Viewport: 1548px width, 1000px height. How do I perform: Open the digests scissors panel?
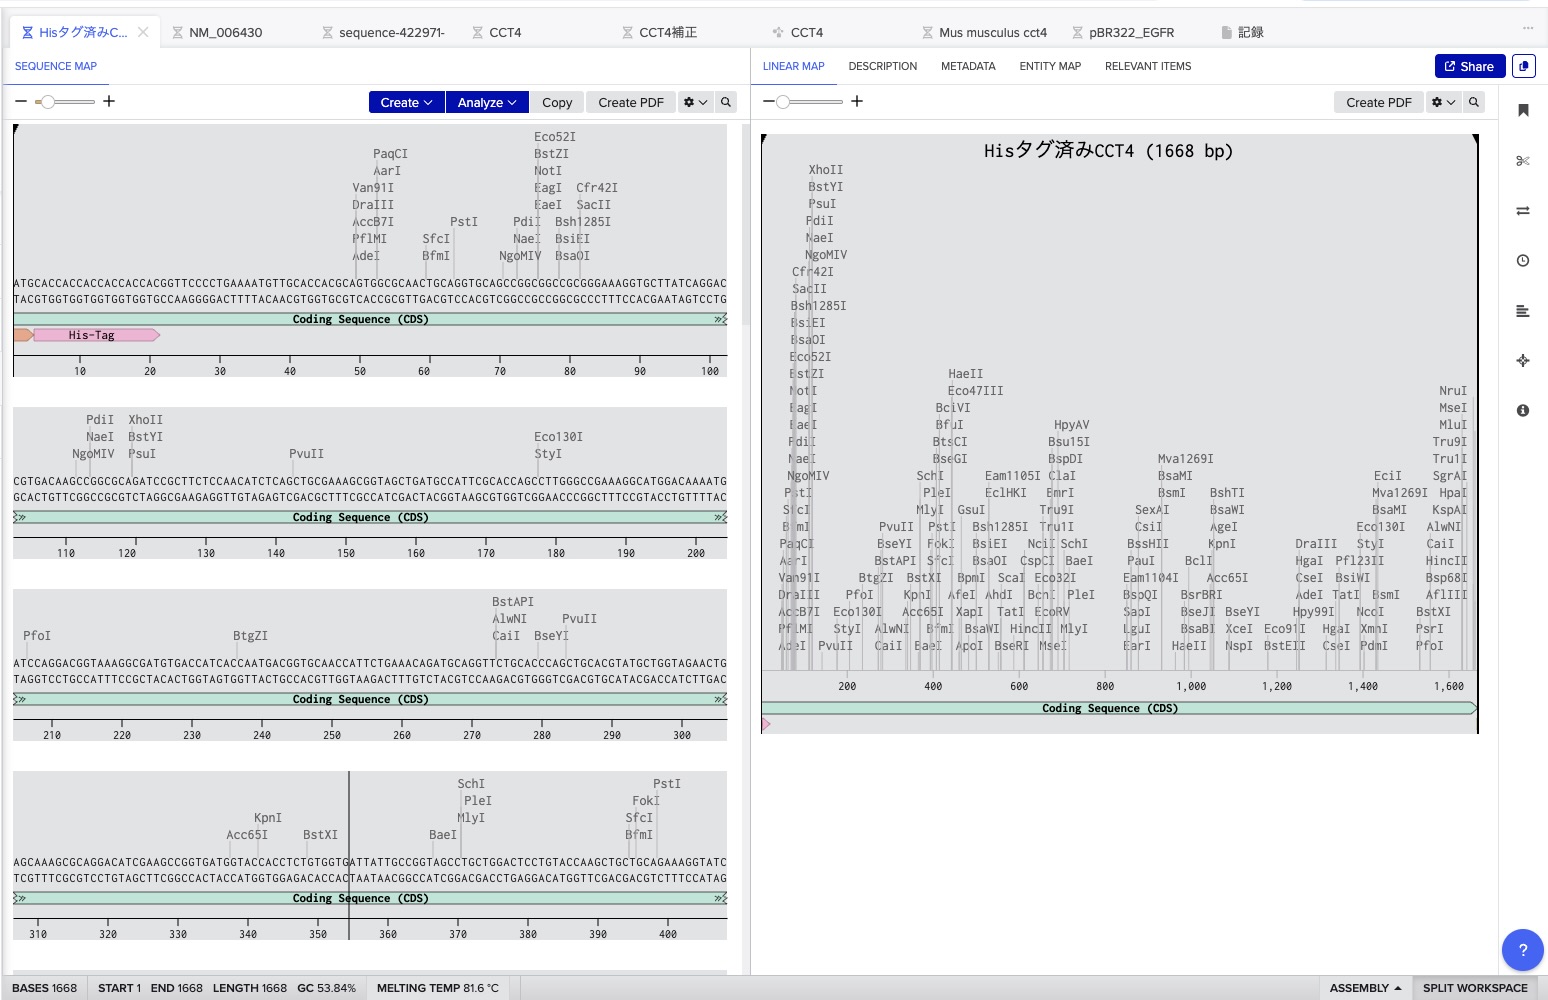pos(1522,161)
